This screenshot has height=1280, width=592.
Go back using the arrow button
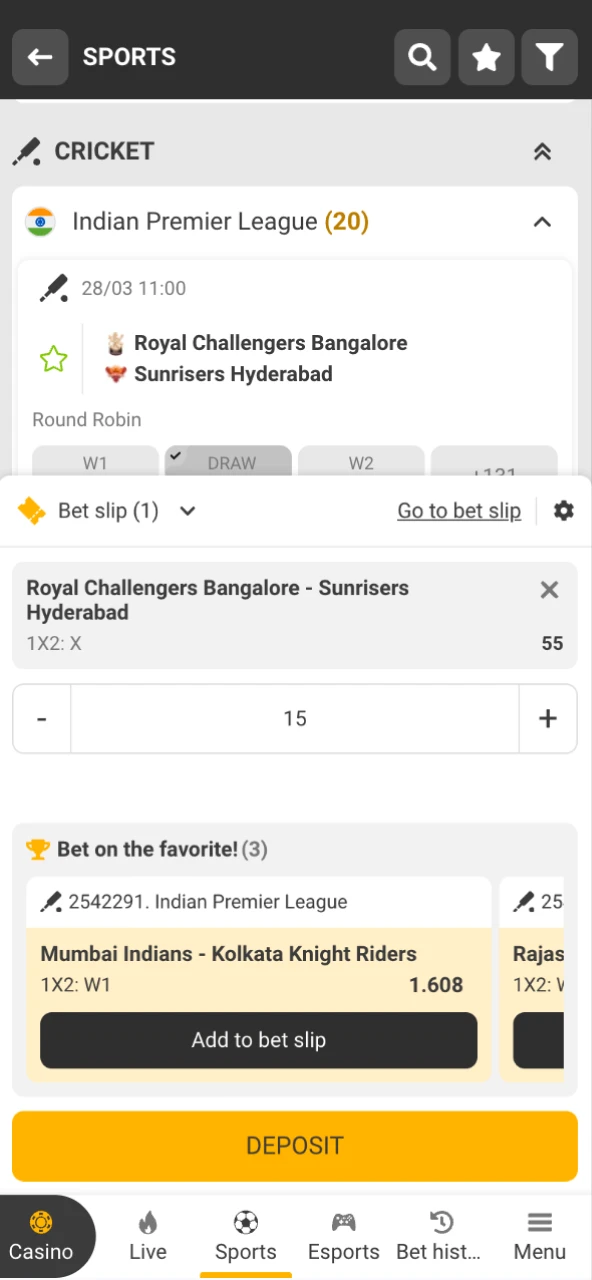(x=40, y=57)
